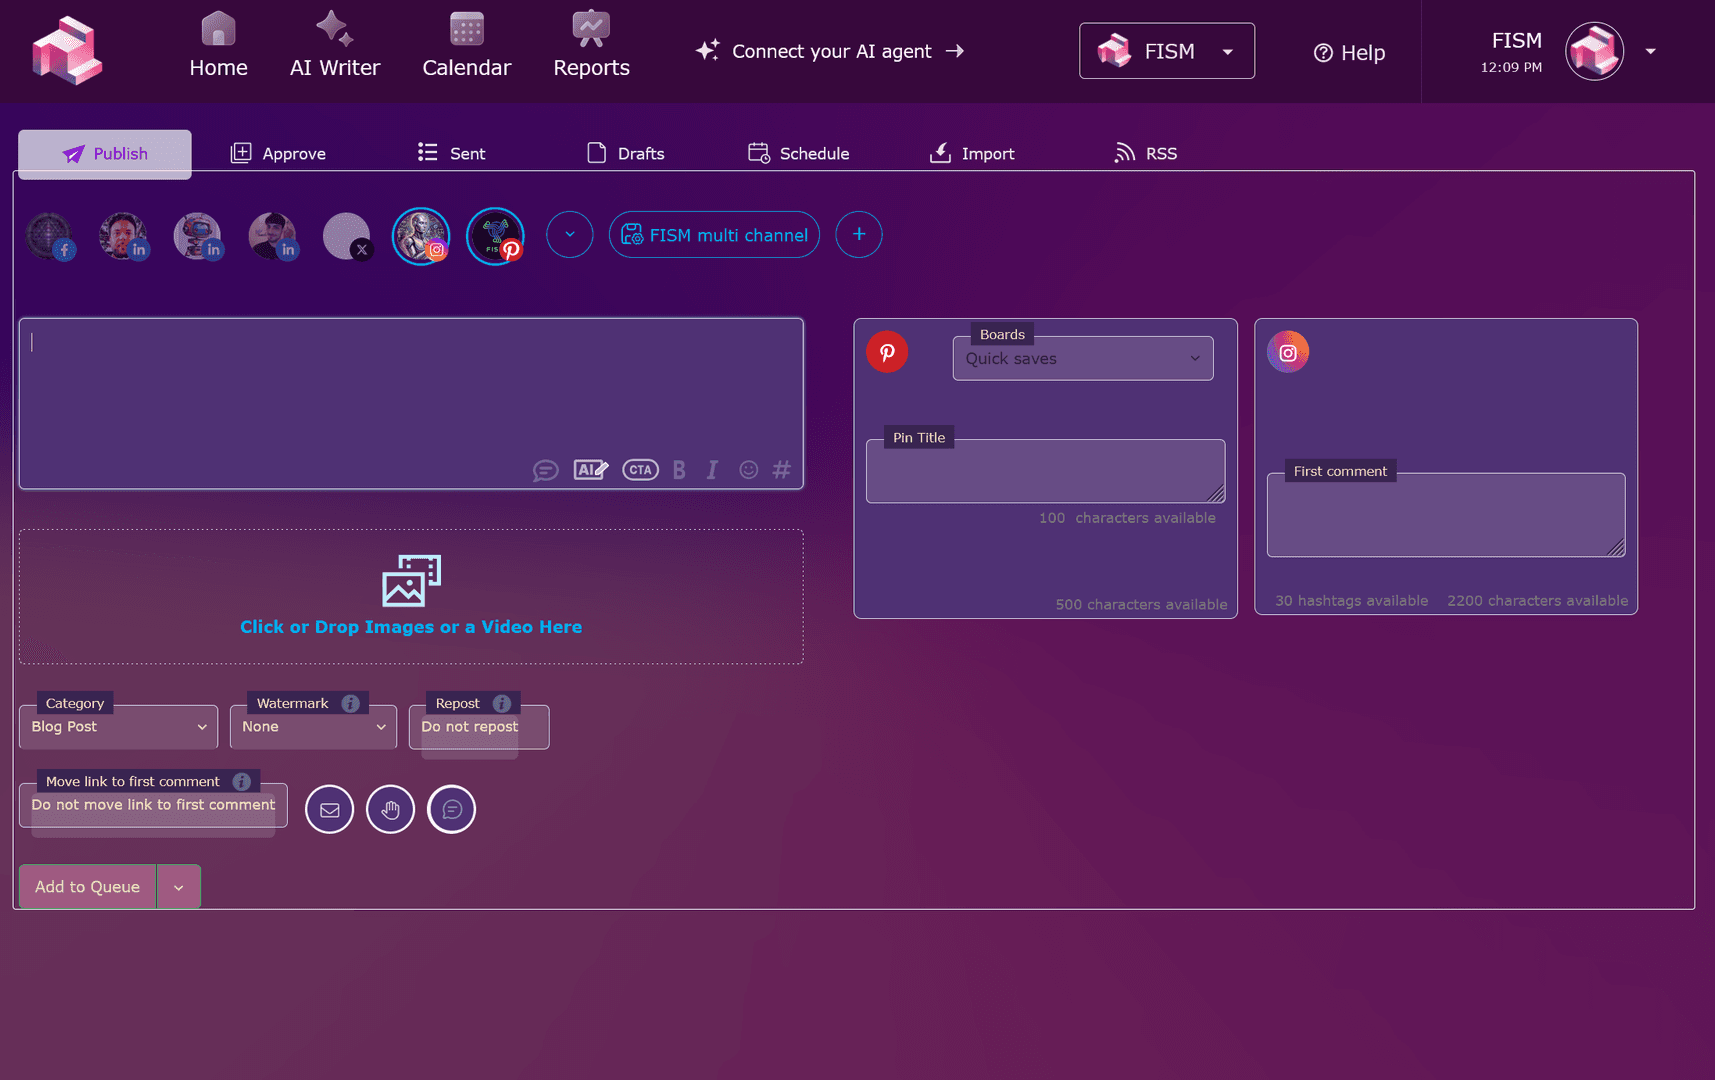This screenshot has height=1080, width=1715.
Task: Toggle italic formatting in post editor
Action: [x=712, y=469]
